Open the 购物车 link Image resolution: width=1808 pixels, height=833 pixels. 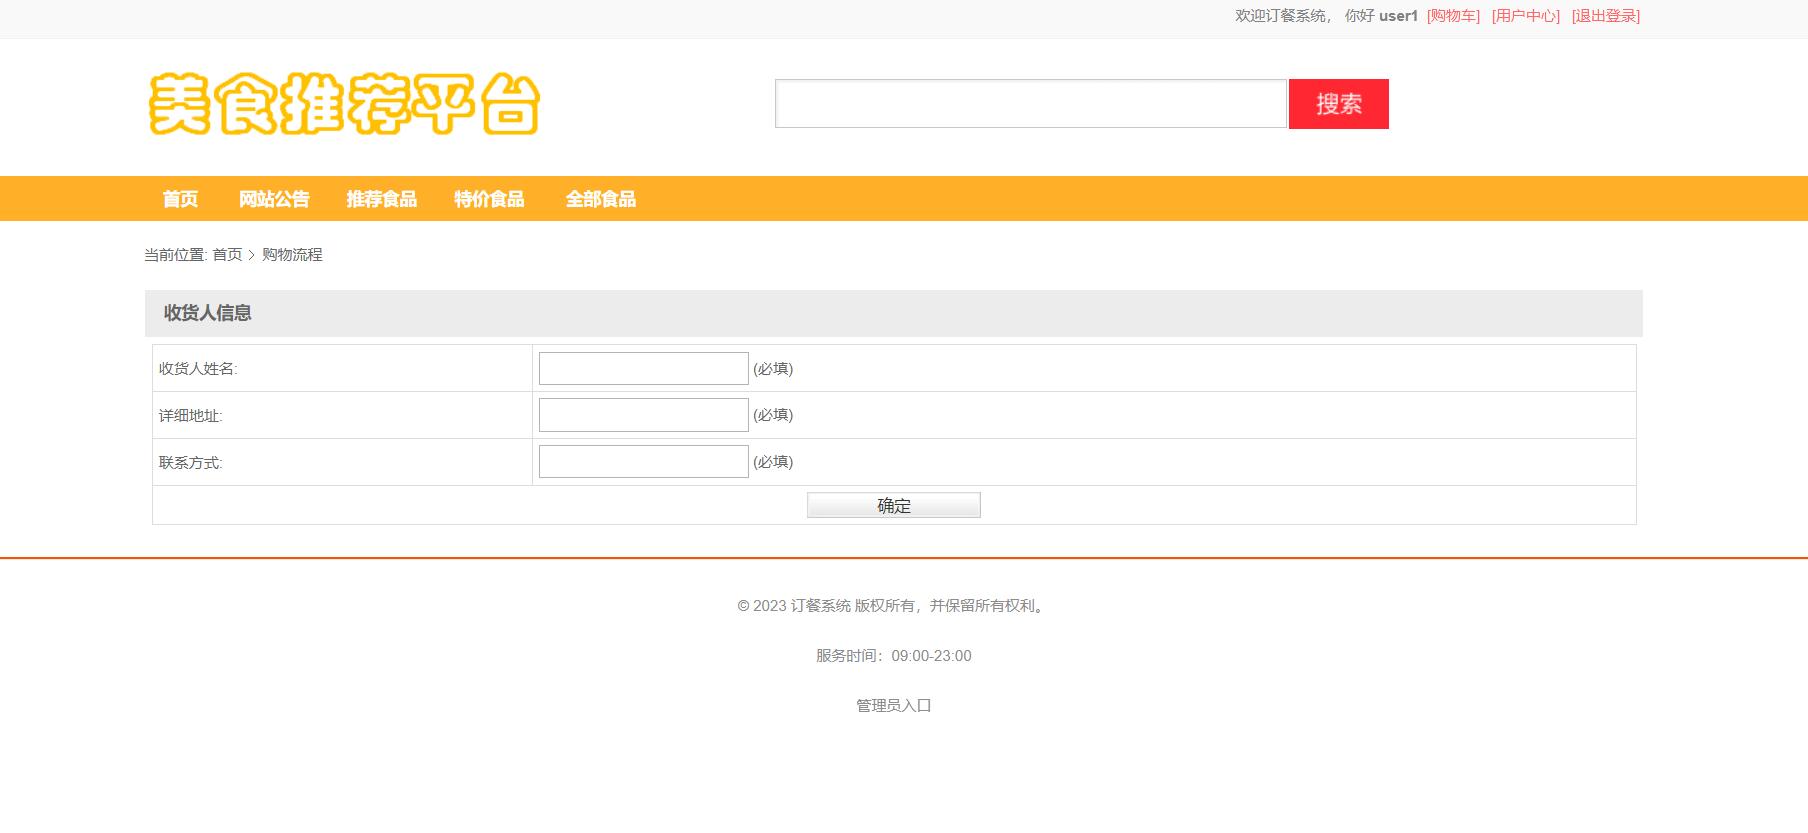click(x=1453, y=16)
